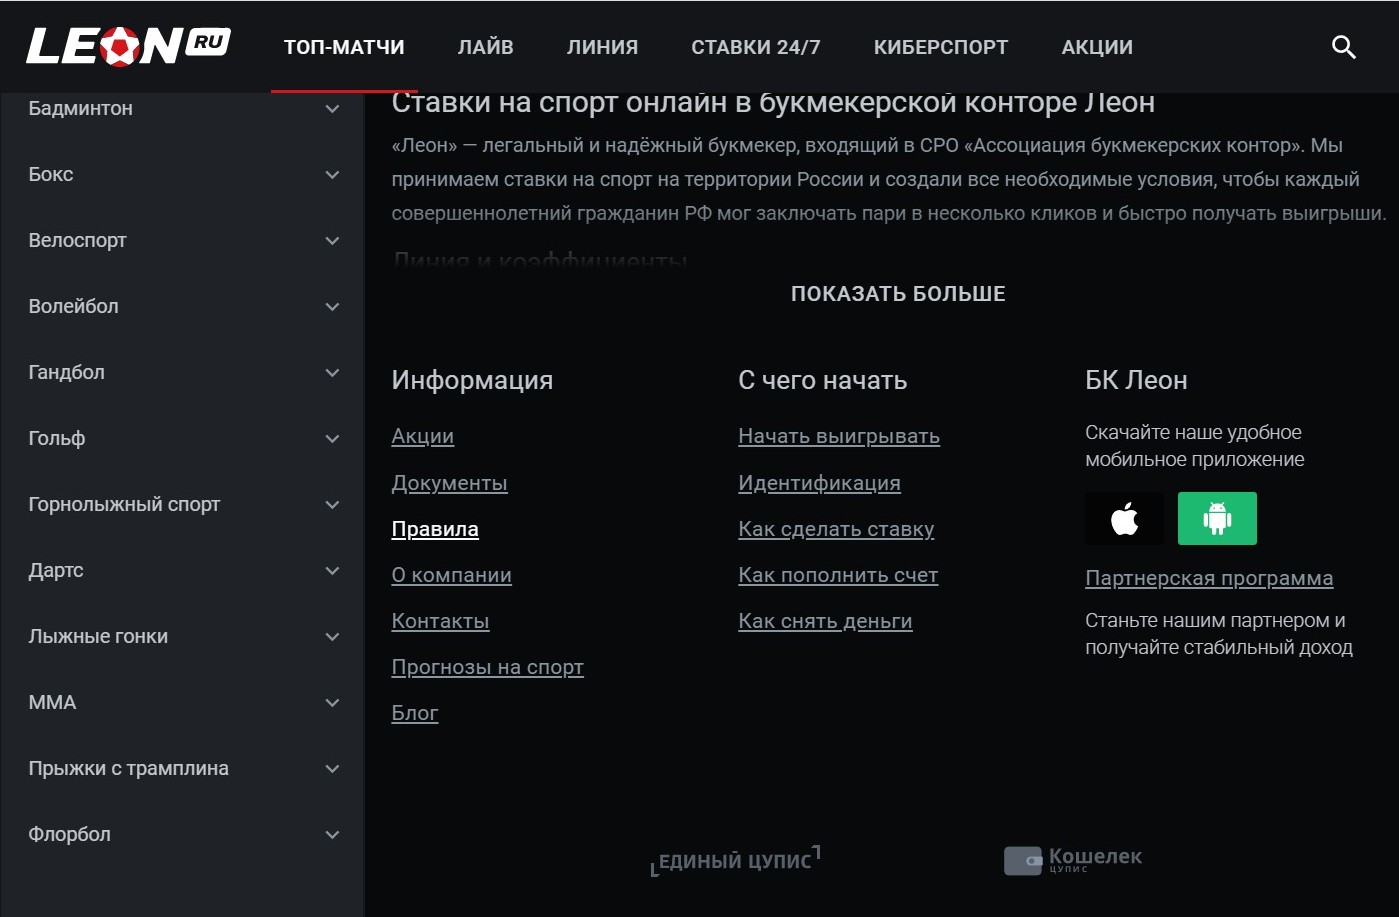
Task: Go to the Leon RU logo homepage
Action: pos(129,46)
